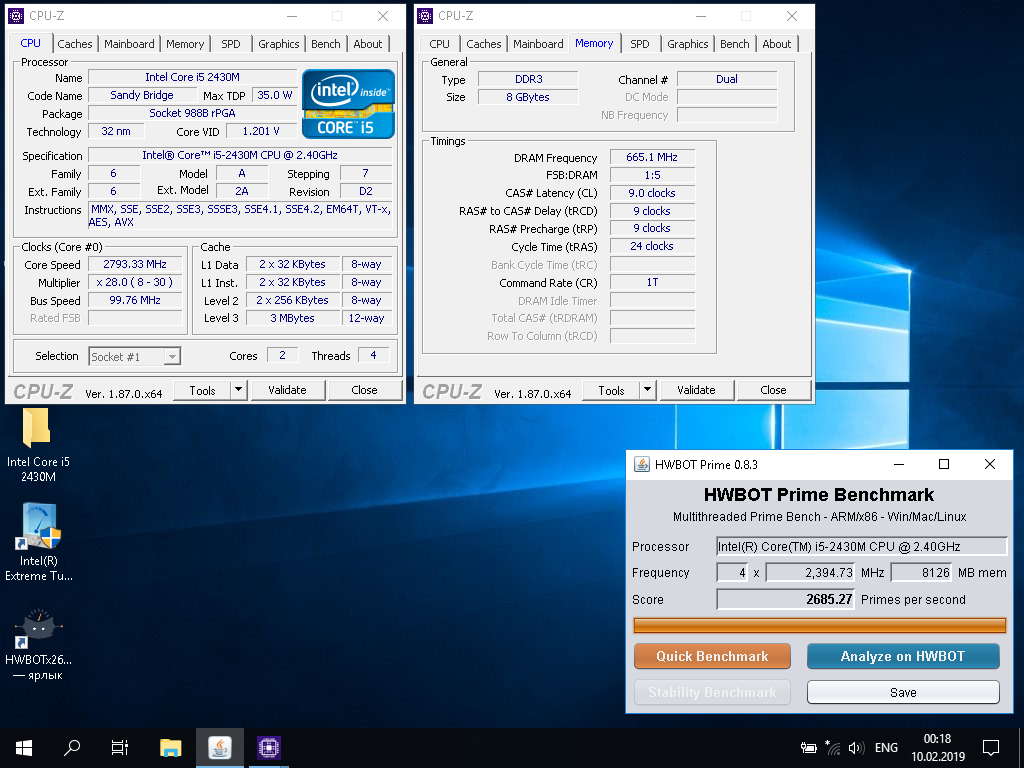The width and height of the screenshot is (1024, 768).
Task: Click the frequency field showing 2,394.73
Action: click(810, 573)
